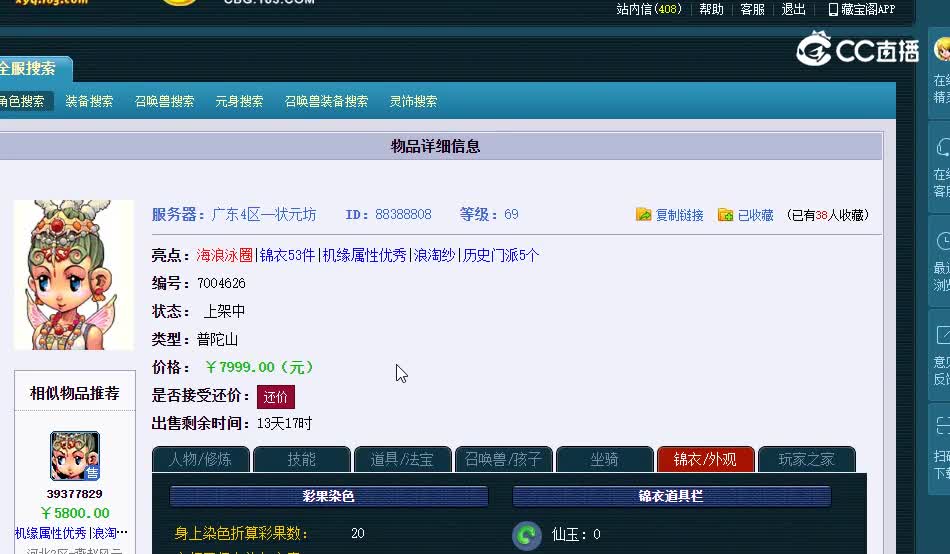Image resolution: width=950 pixels, height=554 pixels.
Task: Click the 已收藏 favorite icon
Action: pos(725,215)
